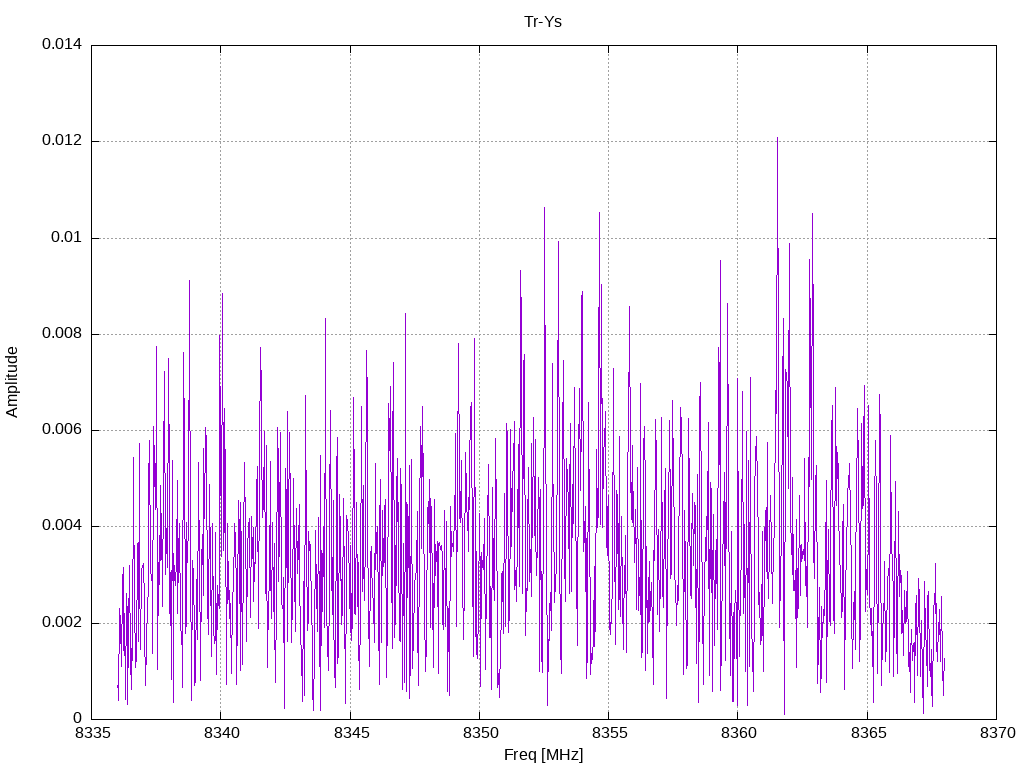
Task: Click the y-axis tick 0.002
Action: tap(62, 622)
